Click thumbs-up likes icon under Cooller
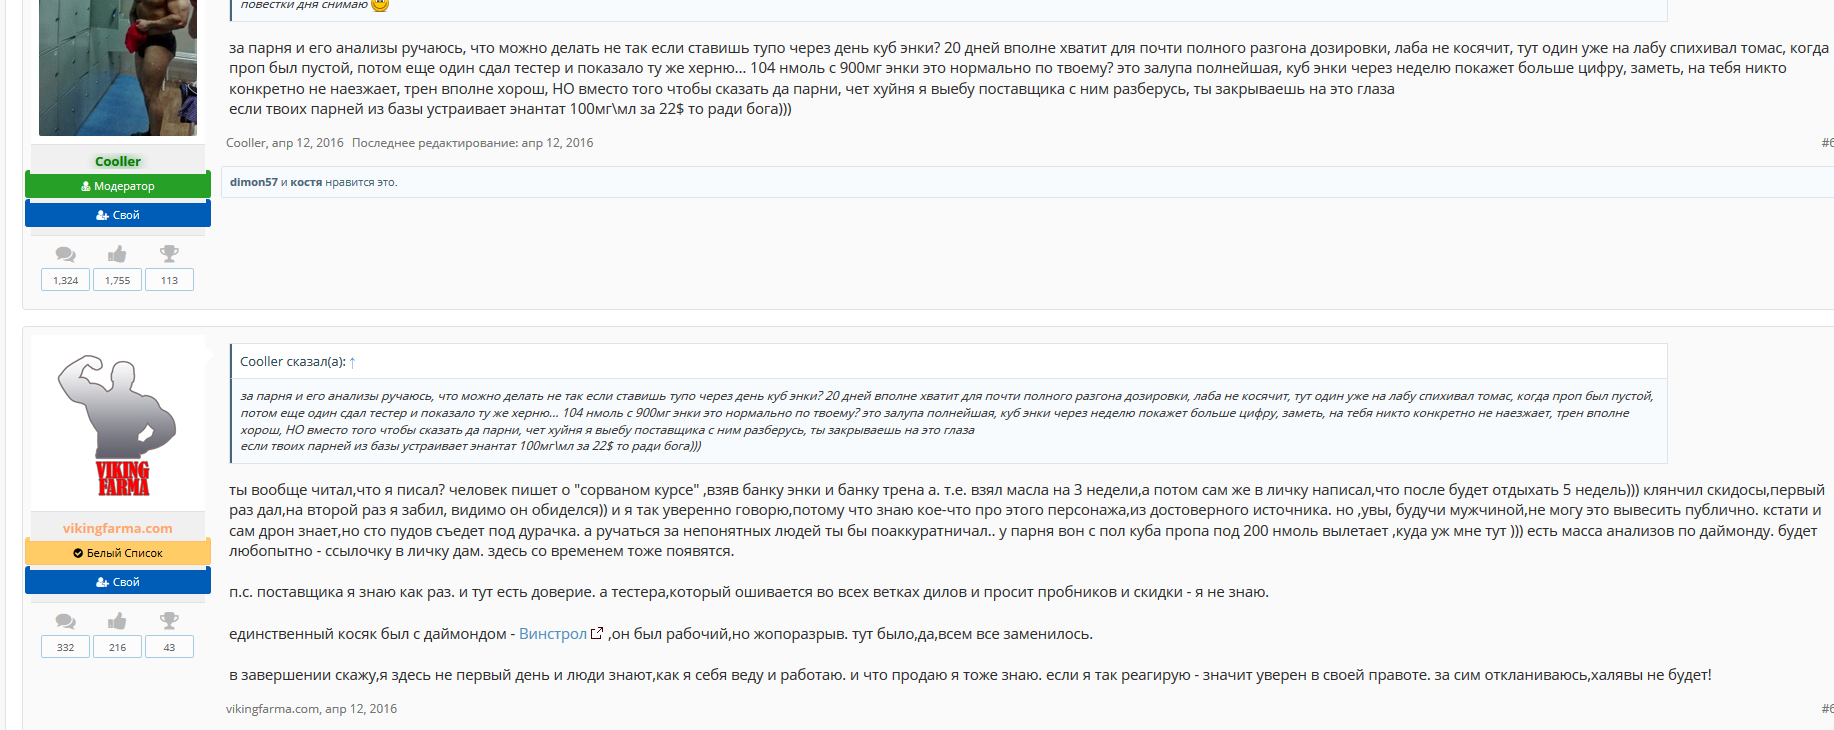 (117, 254)
